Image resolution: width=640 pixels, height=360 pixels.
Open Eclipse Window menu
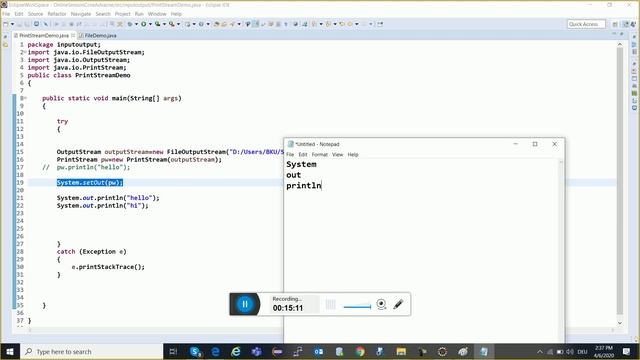coord(157,14)
